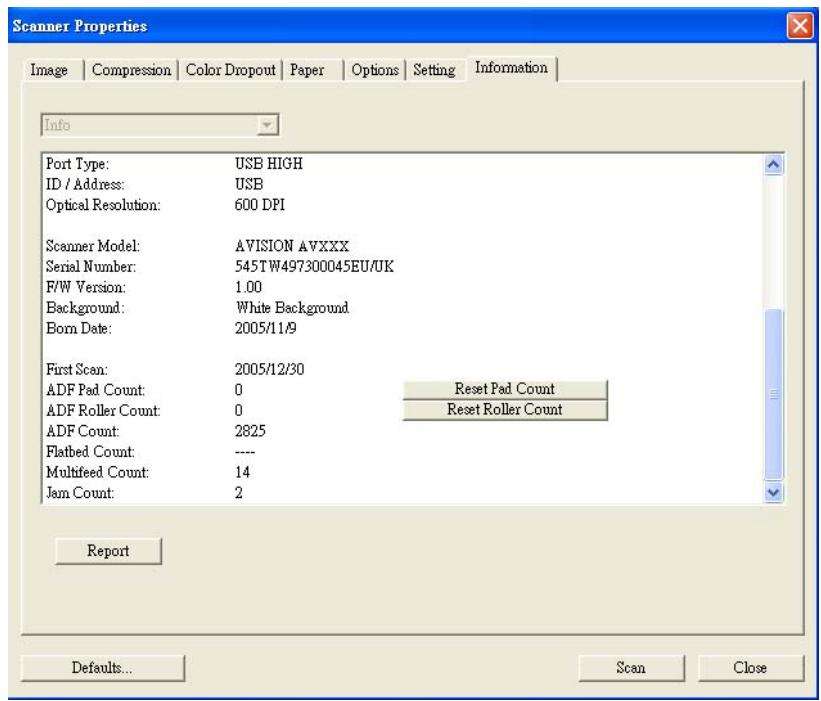The height and width of the screenshot is (701, 821).
Task: Generate a Report
Action: 108,551
